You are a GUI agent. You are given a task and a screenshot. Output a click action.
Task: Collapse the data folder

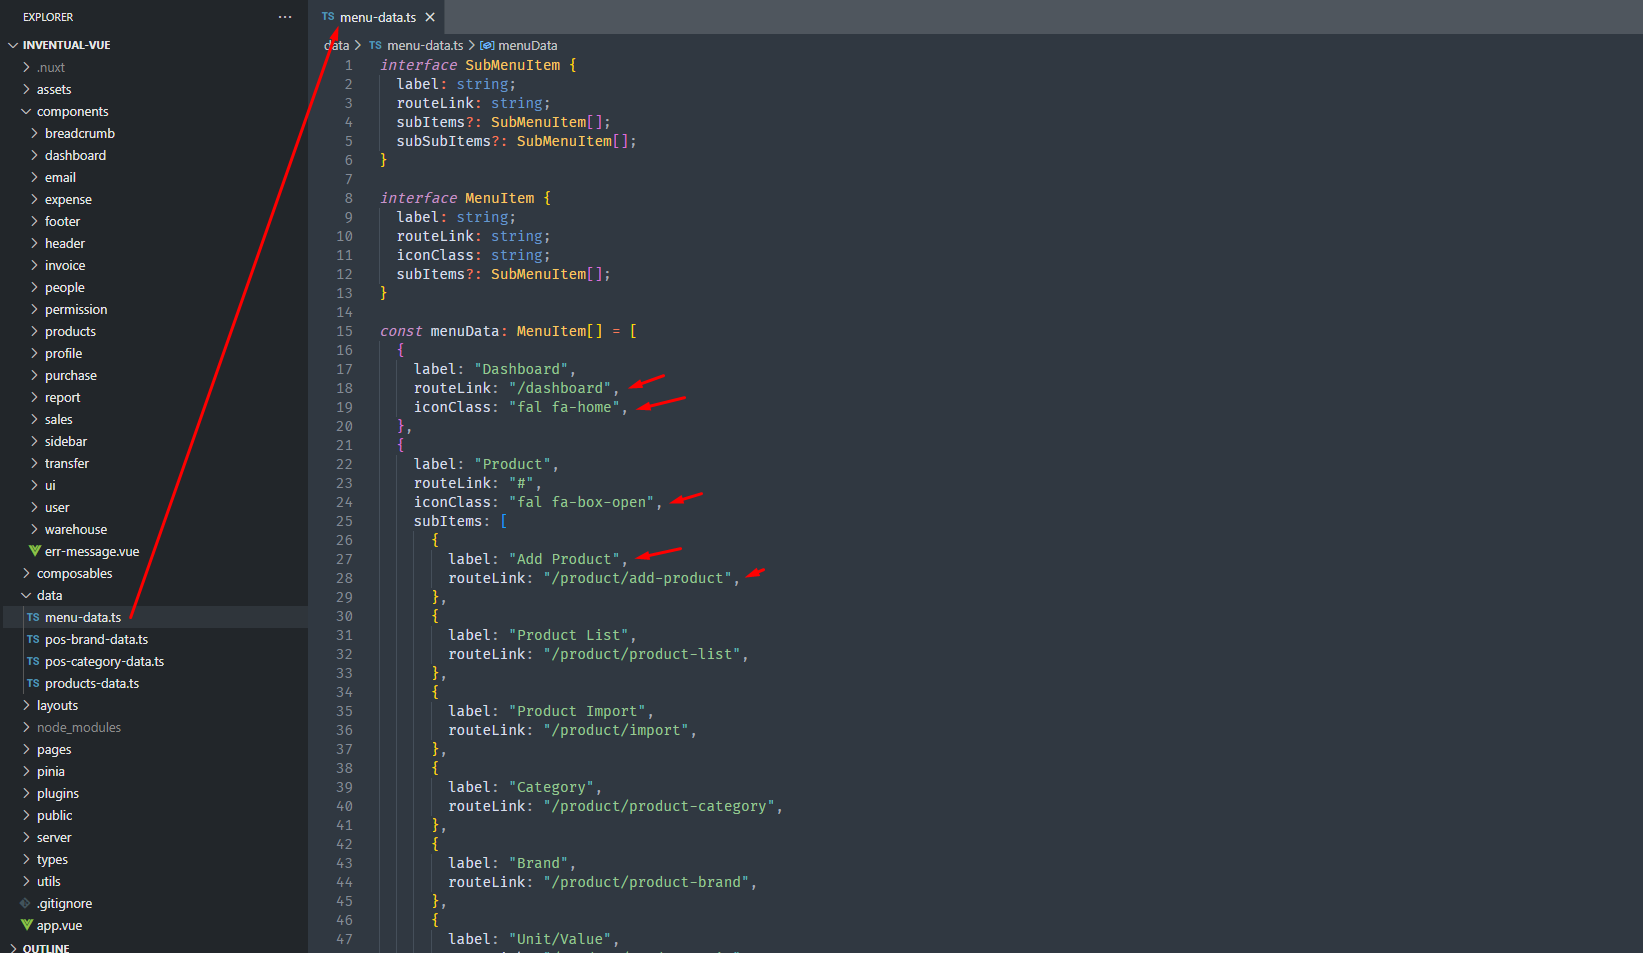tap(49, 595)
